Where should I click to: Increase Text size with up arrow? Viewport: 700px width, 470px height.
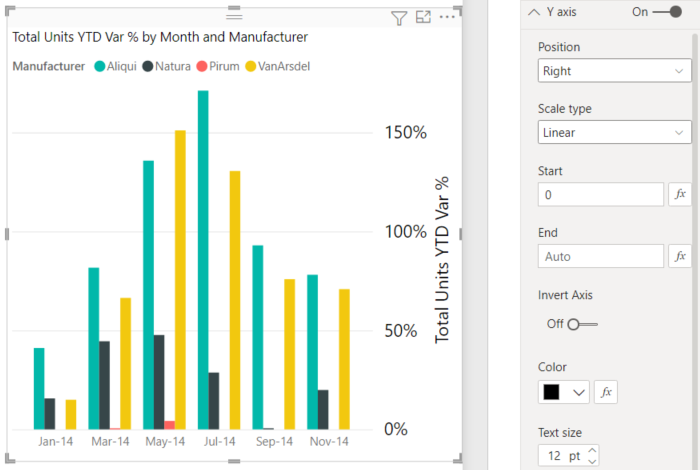click(x=592, y=450)
